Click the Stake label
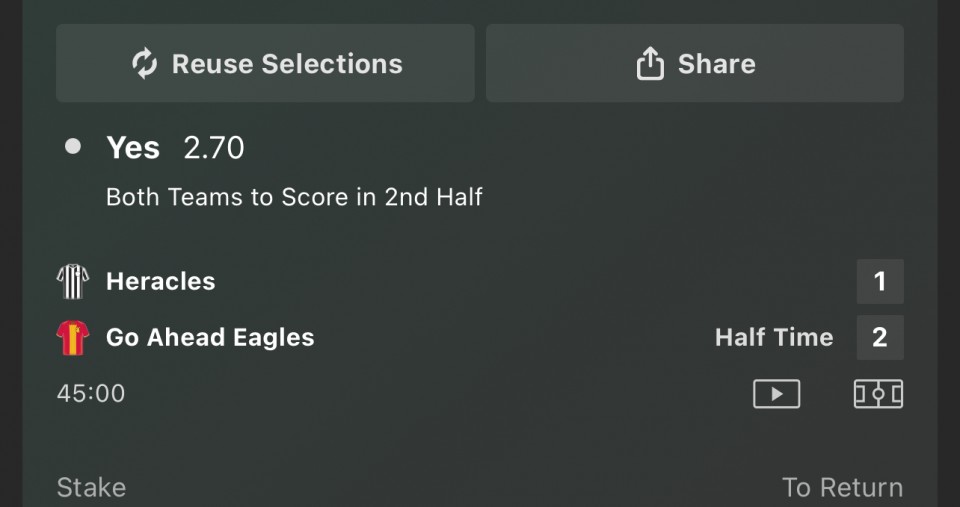The image size is (960, 507). pyautogui.click(x=91, y=488)
